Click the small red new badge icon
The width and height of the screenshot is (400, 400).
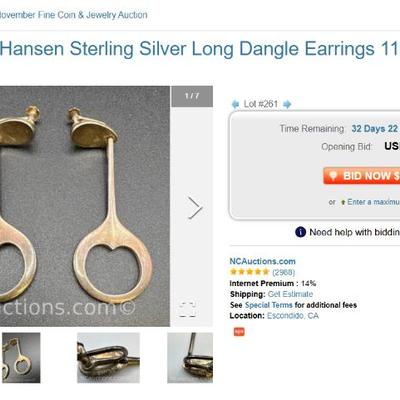point(239,332)
